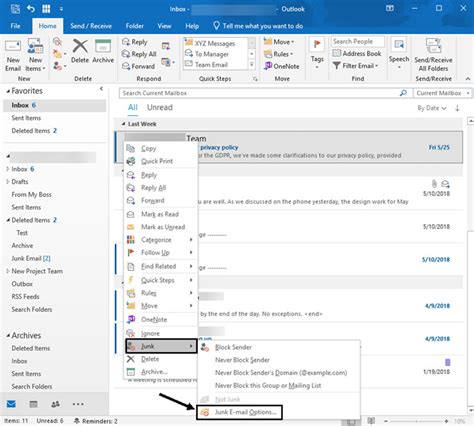
Task: Switch to Calendar view in navigation bar
Action: pyautogui.click(x=33, y=404)
